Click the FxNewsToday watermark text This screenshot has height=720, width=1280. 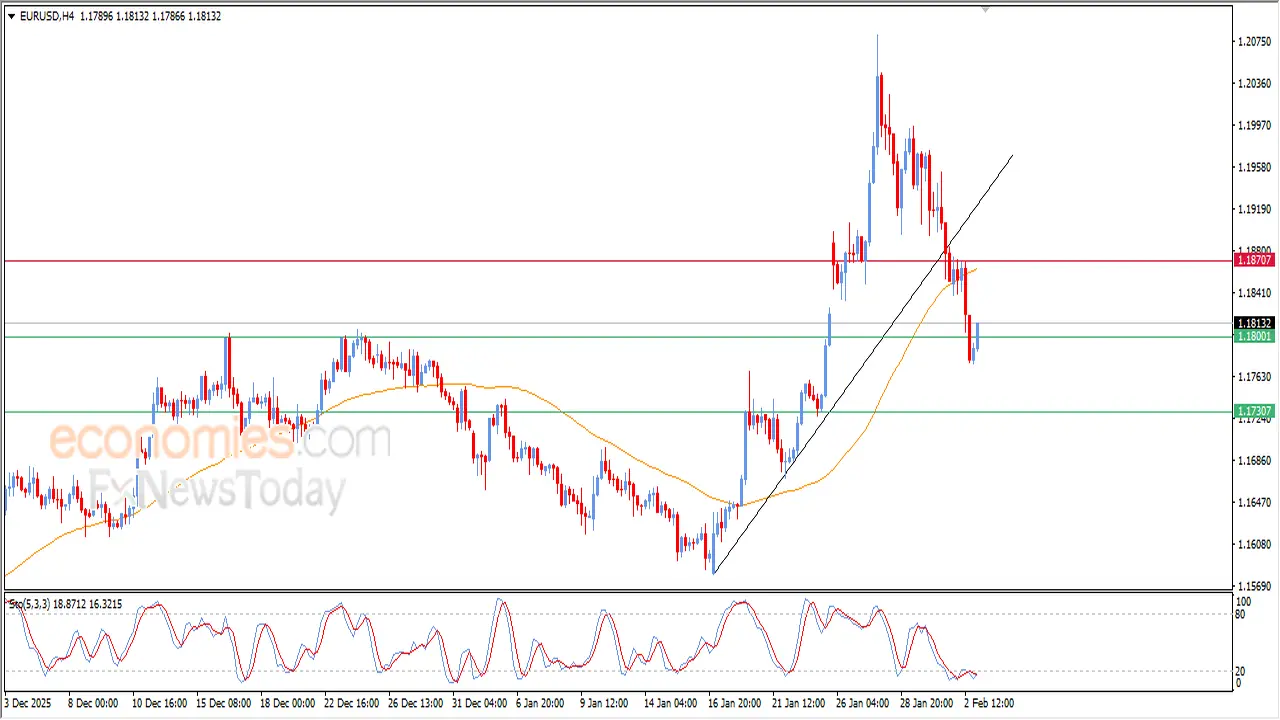(x=217, y=491)
